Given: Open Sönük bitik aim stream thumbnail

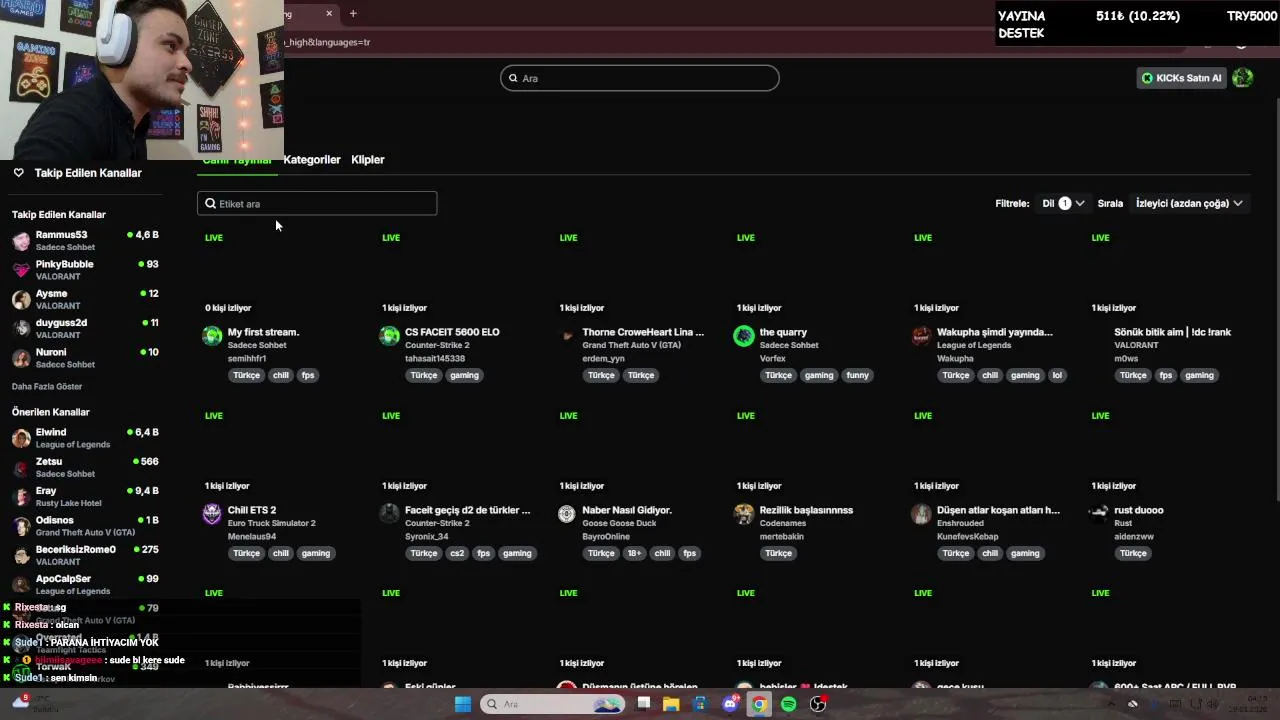Looking at the screenshot, I should tap(1172, 272).
